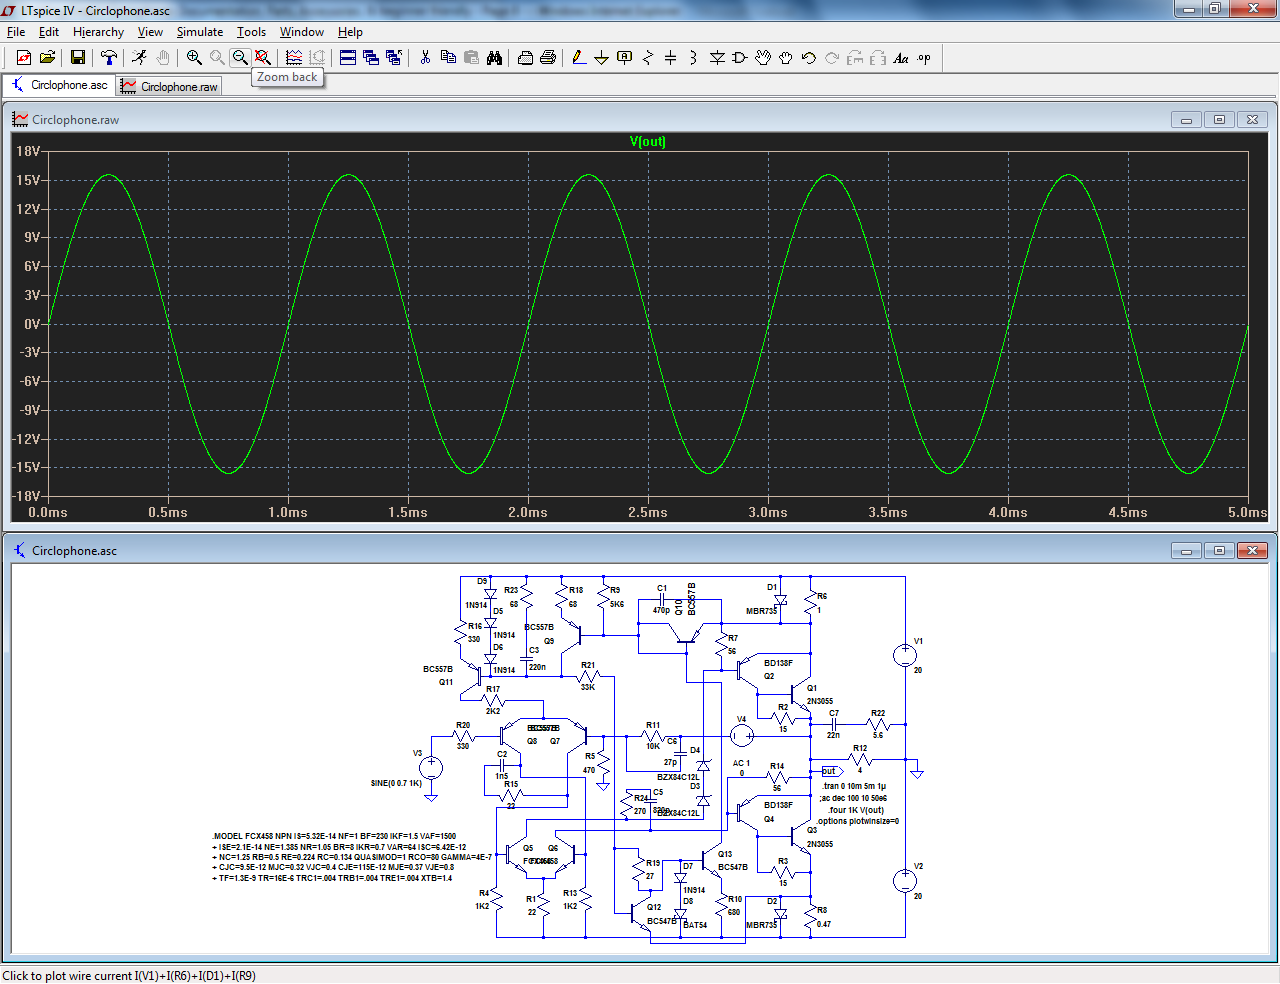The width and height of the screenshot is (1280, 984).
Task: Place a capacitor component tool
Action: (x=671, y=58)
